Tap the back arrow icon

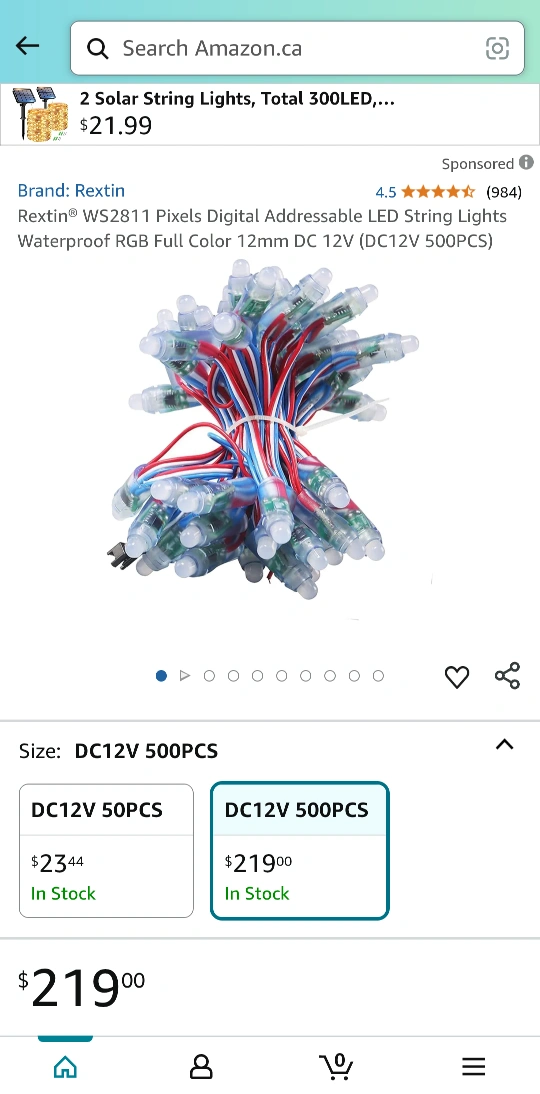pyautogui.click(x=27, y=46)
